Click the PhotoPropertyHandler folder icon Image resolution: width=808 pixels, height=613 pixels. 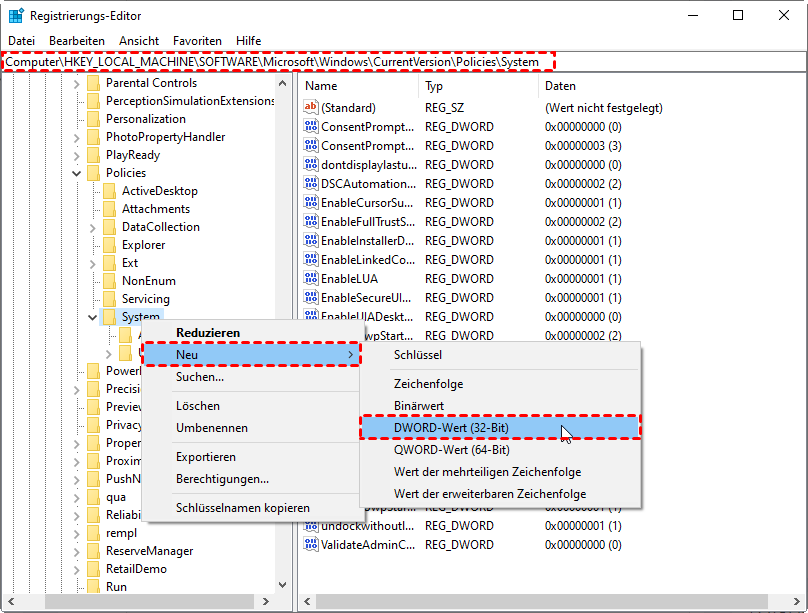tap(93, 137)
